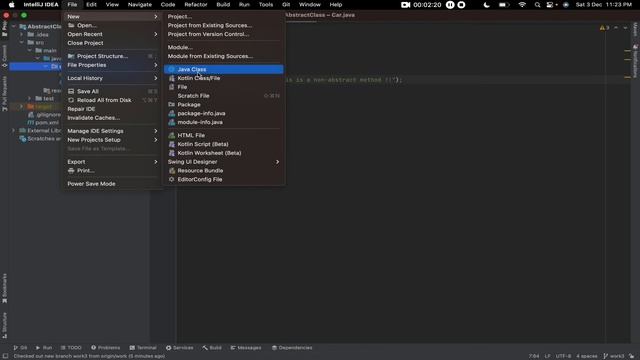
Task: Expand Open Recent submenu
Action: (x=112, y=34)
